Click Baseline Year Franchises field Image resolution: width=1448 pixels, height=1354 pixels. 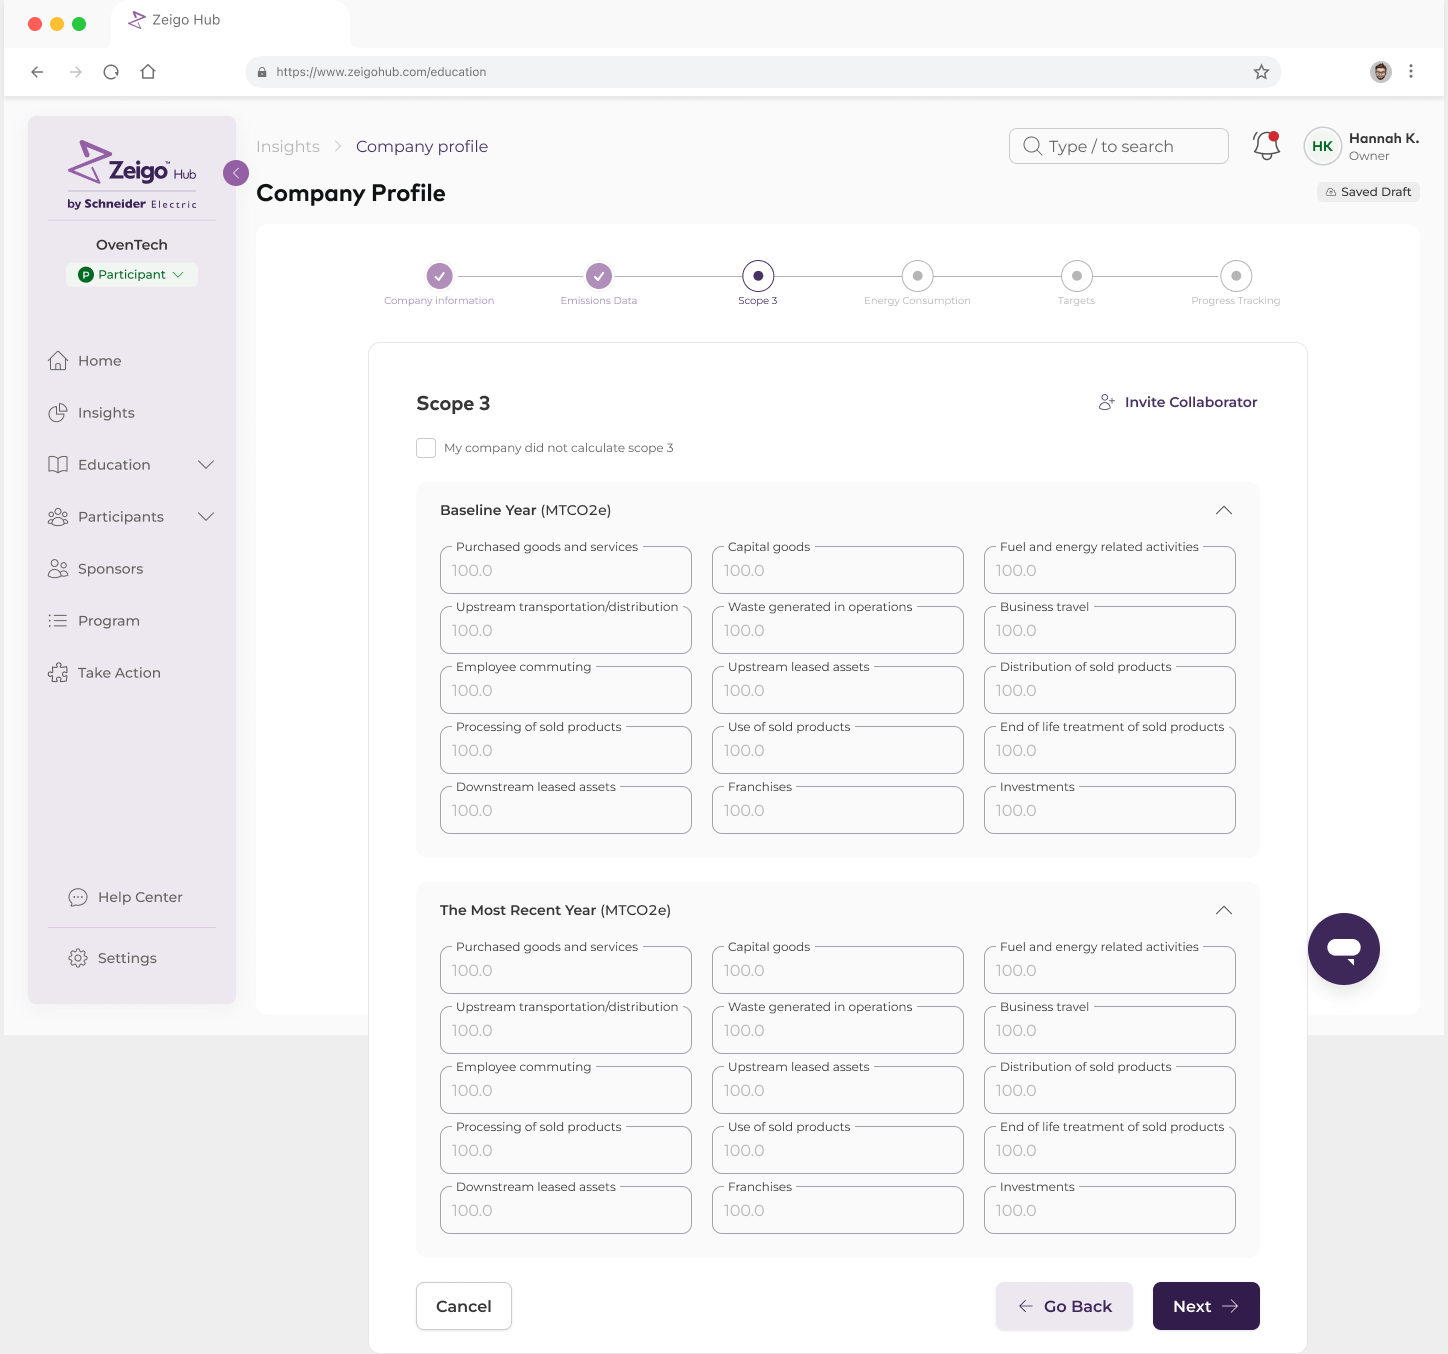(x=838, y=810)
